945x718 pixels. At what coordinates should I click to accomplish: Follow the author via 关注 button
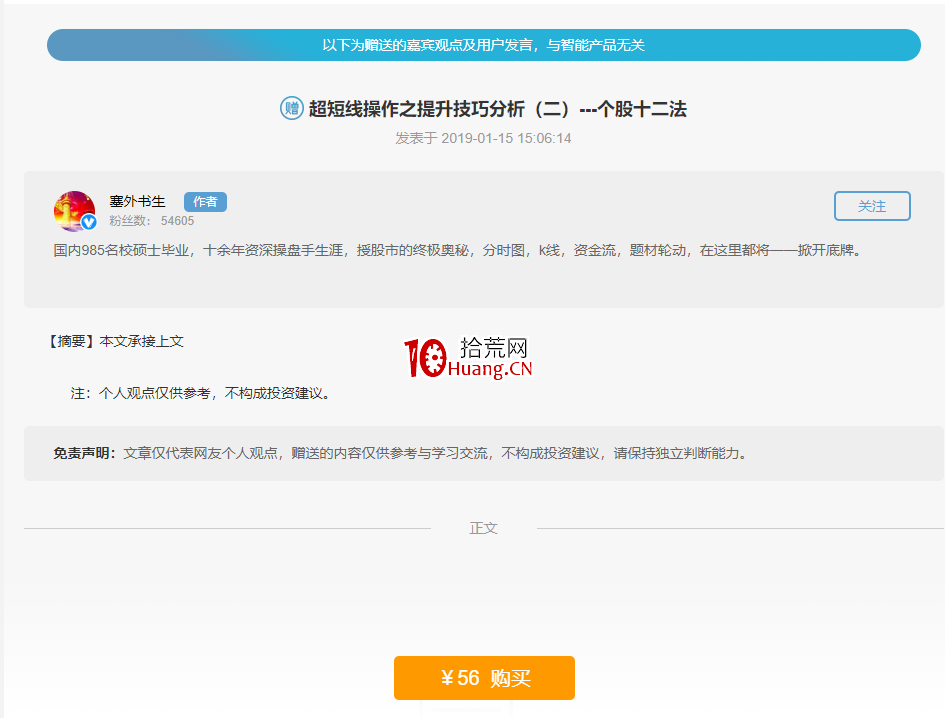871,205
